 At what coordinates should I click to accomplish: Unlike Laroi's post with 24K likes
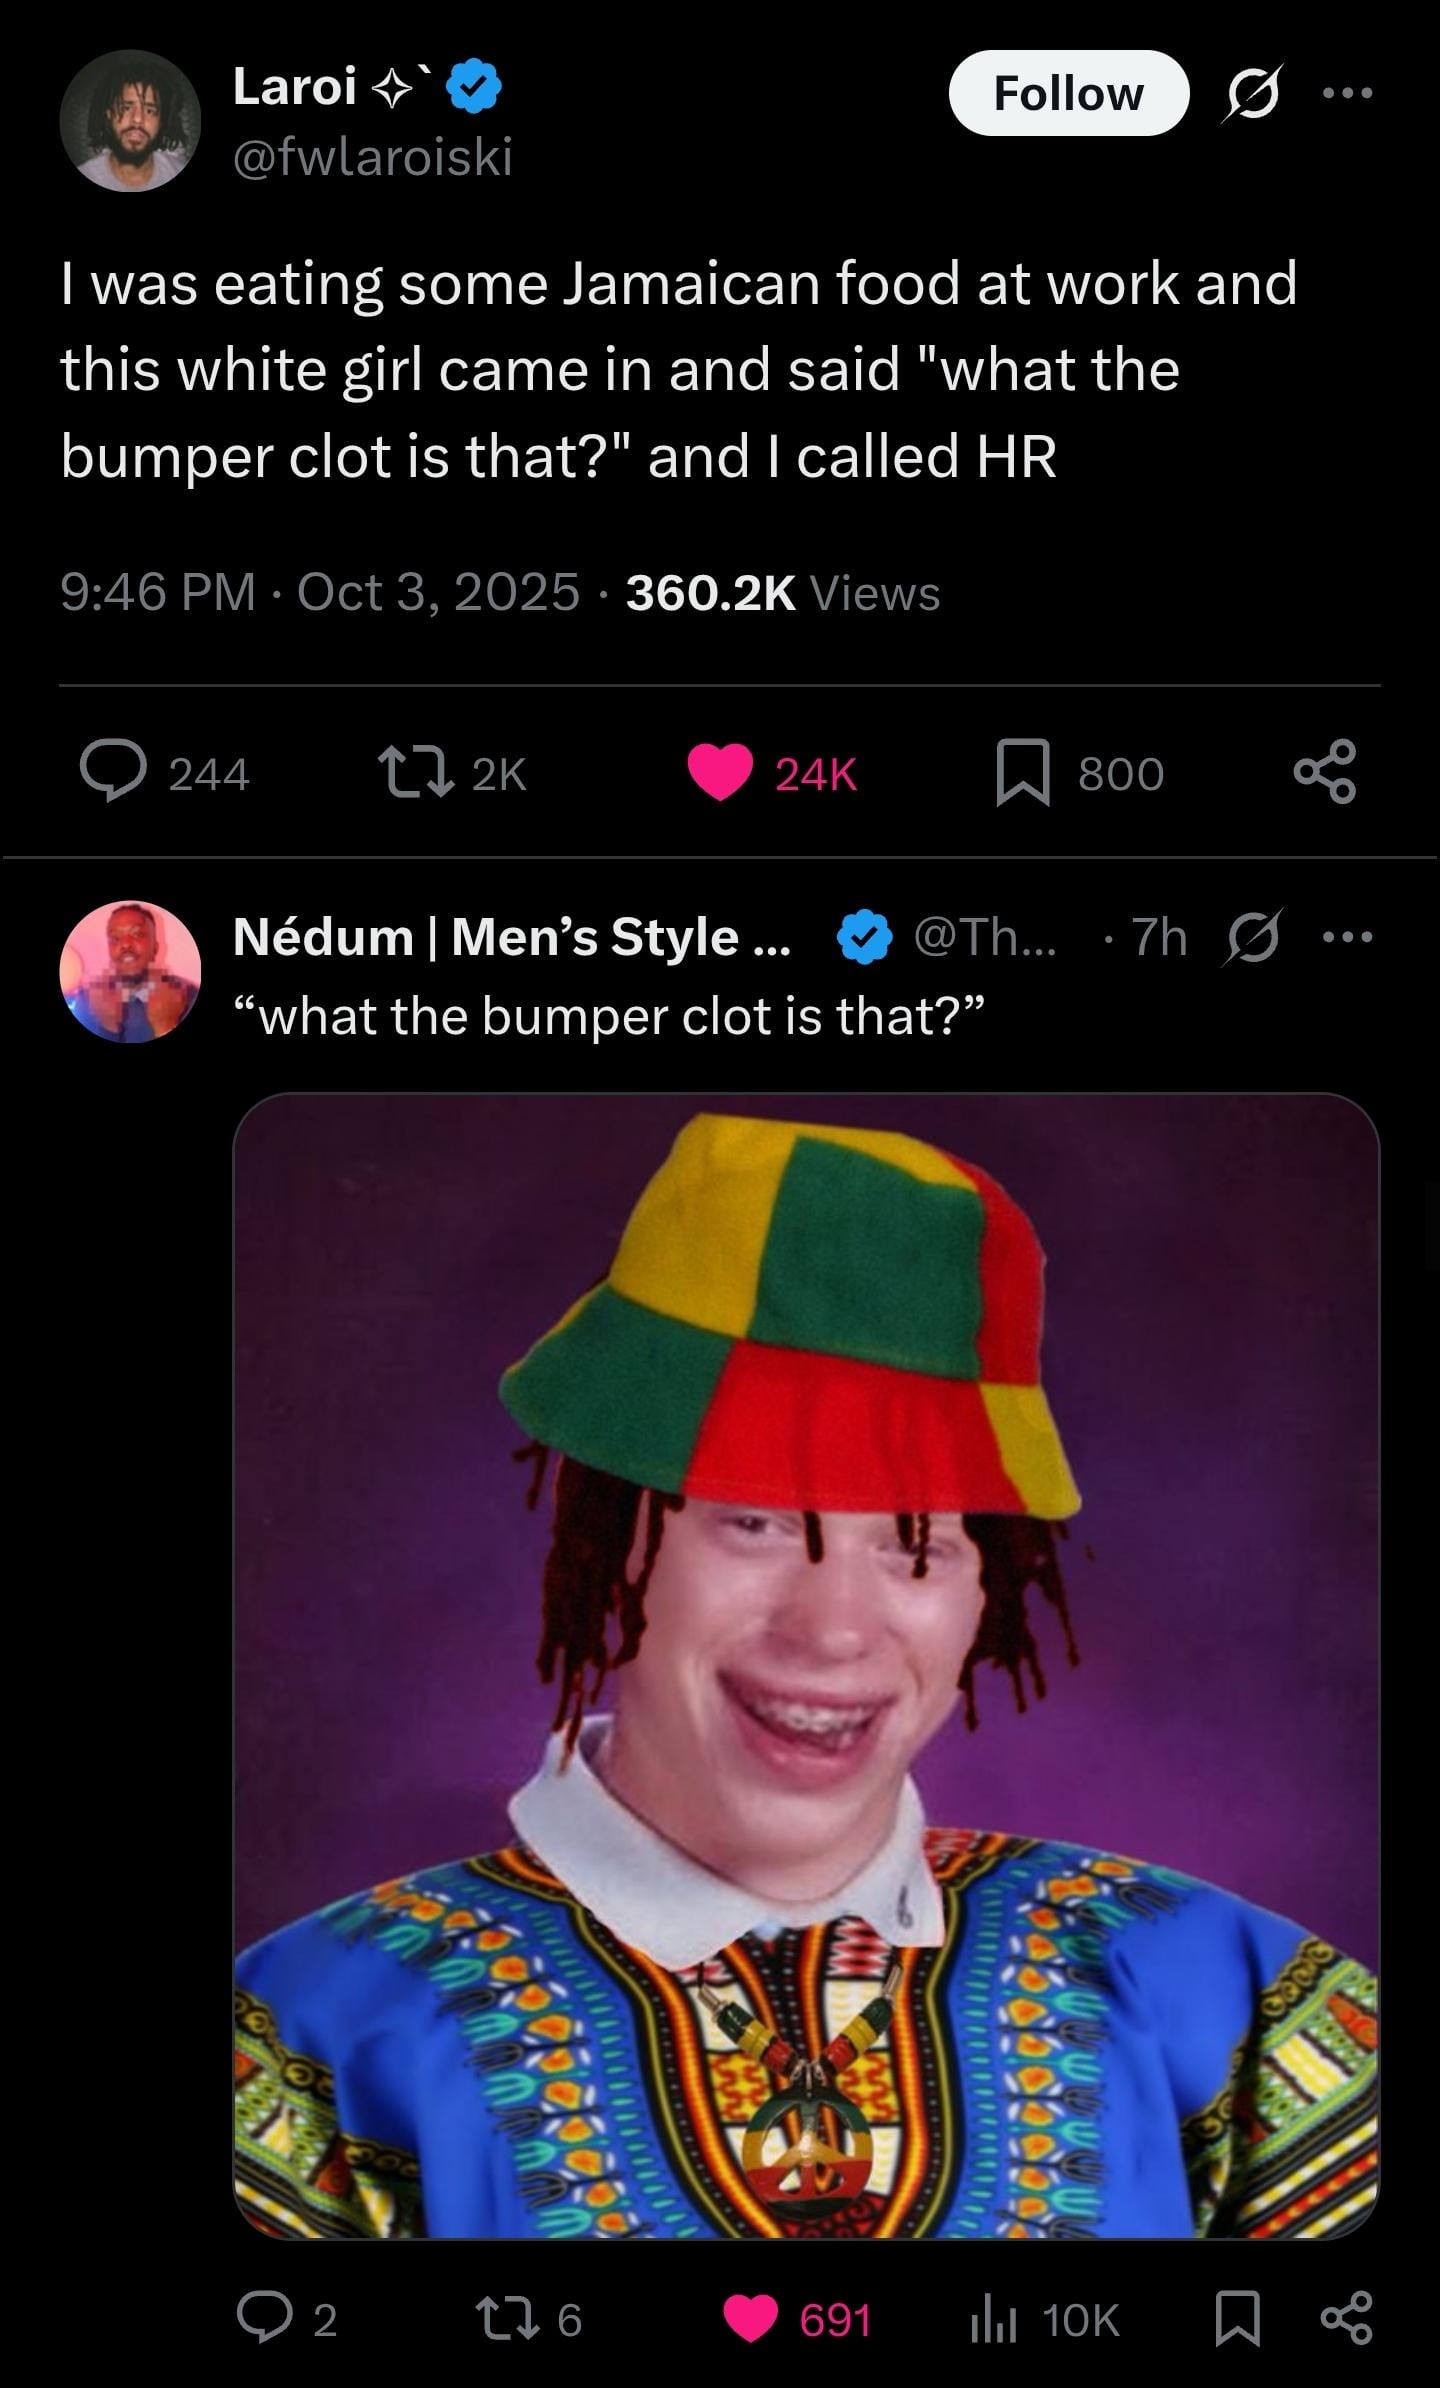[720, 773]
